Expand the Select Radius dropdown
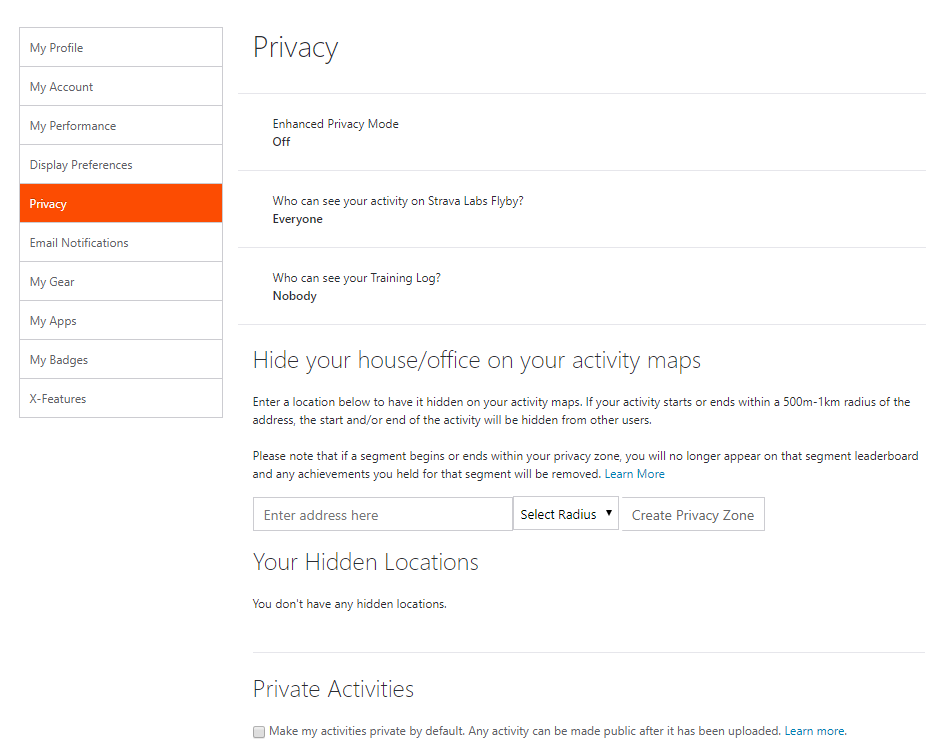Viewport: 926px width, 754px height. tap(566, 514)
